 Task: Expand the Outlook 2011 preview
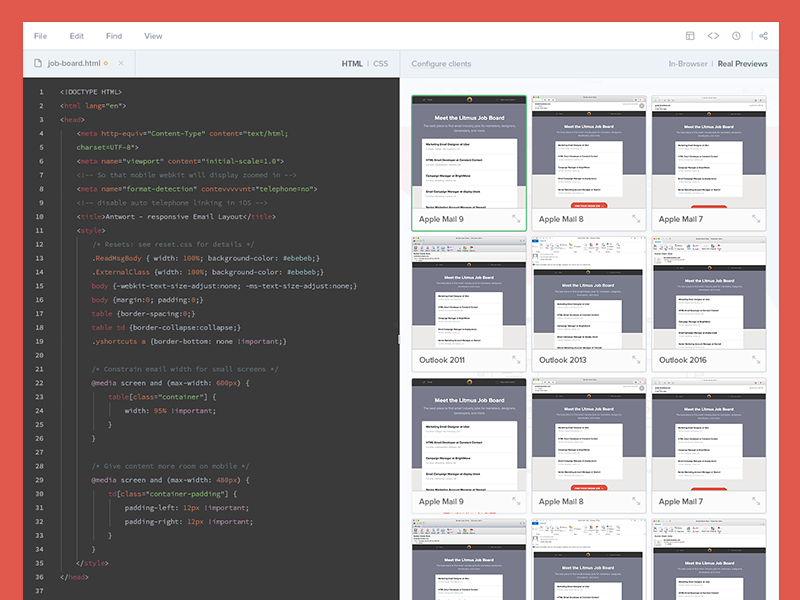(516, 360)
